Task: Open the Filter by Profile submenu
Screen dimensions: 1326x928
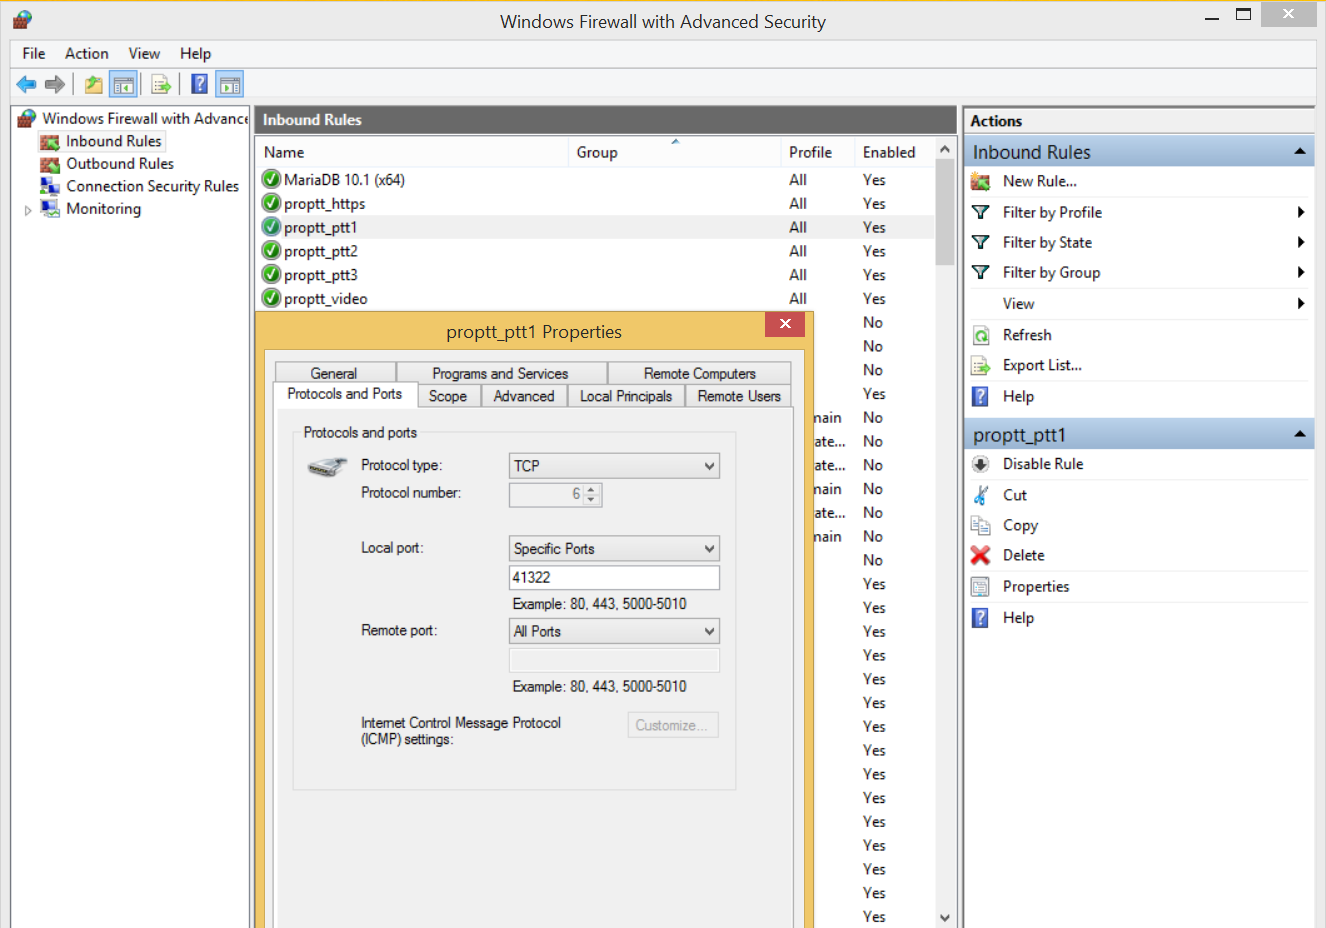Action: click(1052, 212)
